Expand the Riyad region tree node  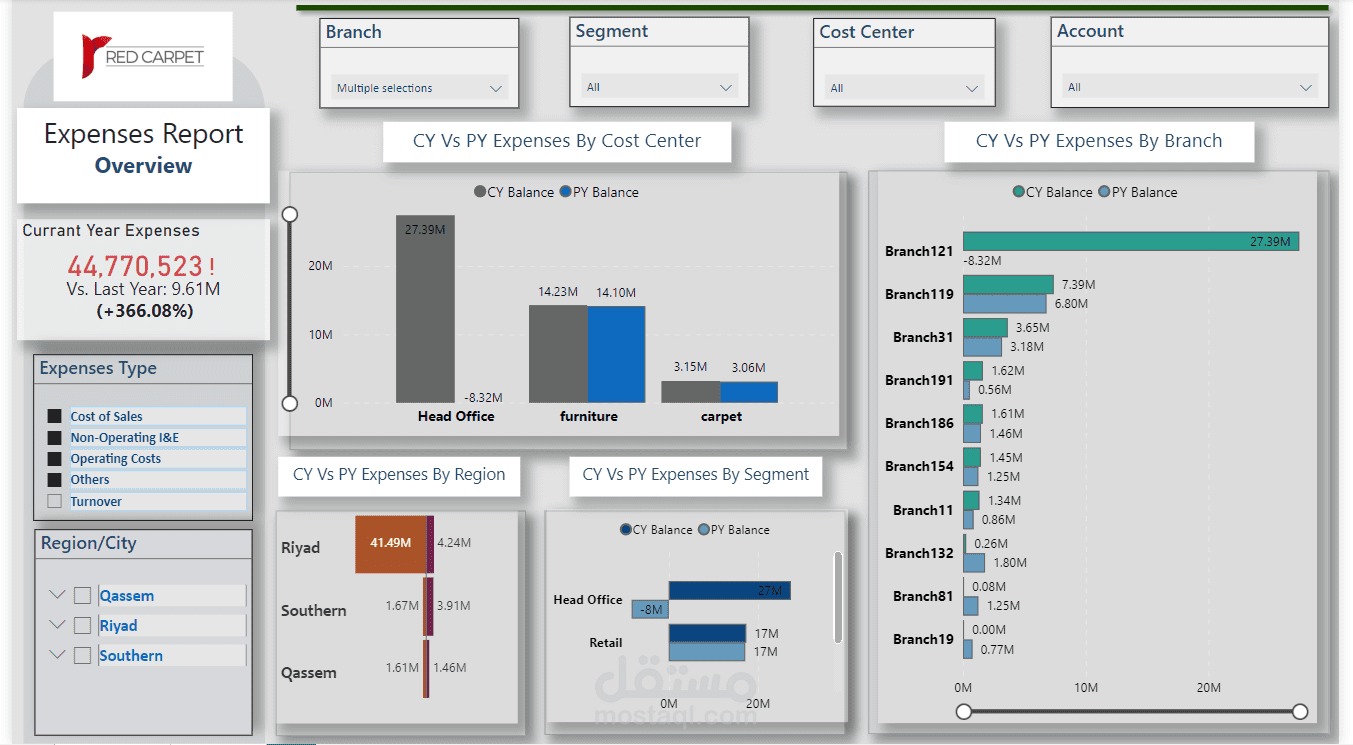pos(56,625)
